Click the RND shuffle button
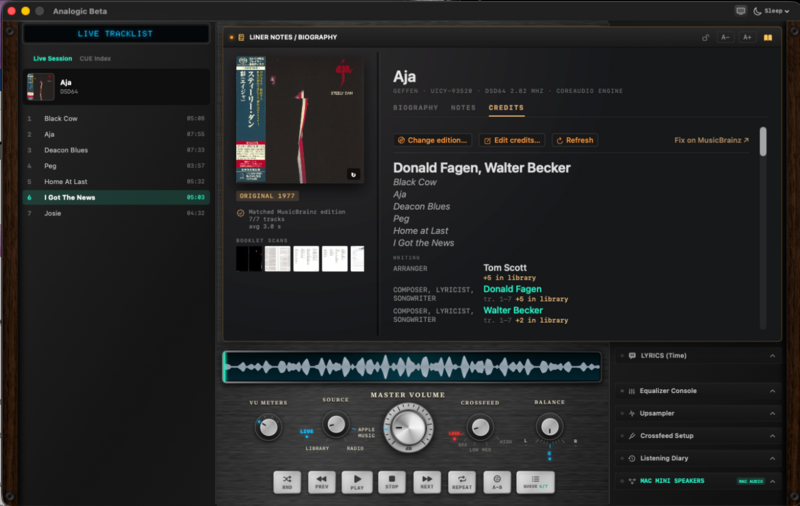This screenshot has height=506, width=800. click(x=287, y=482)
